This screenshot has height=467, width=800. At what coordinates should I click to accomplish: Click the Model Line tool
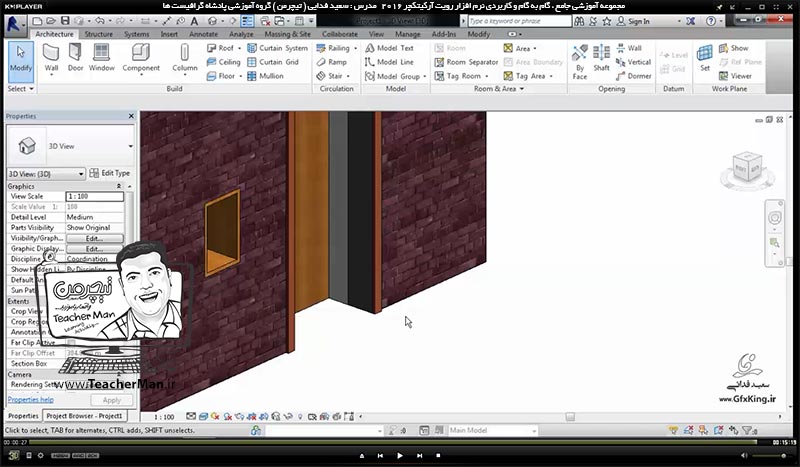[389, 62]
